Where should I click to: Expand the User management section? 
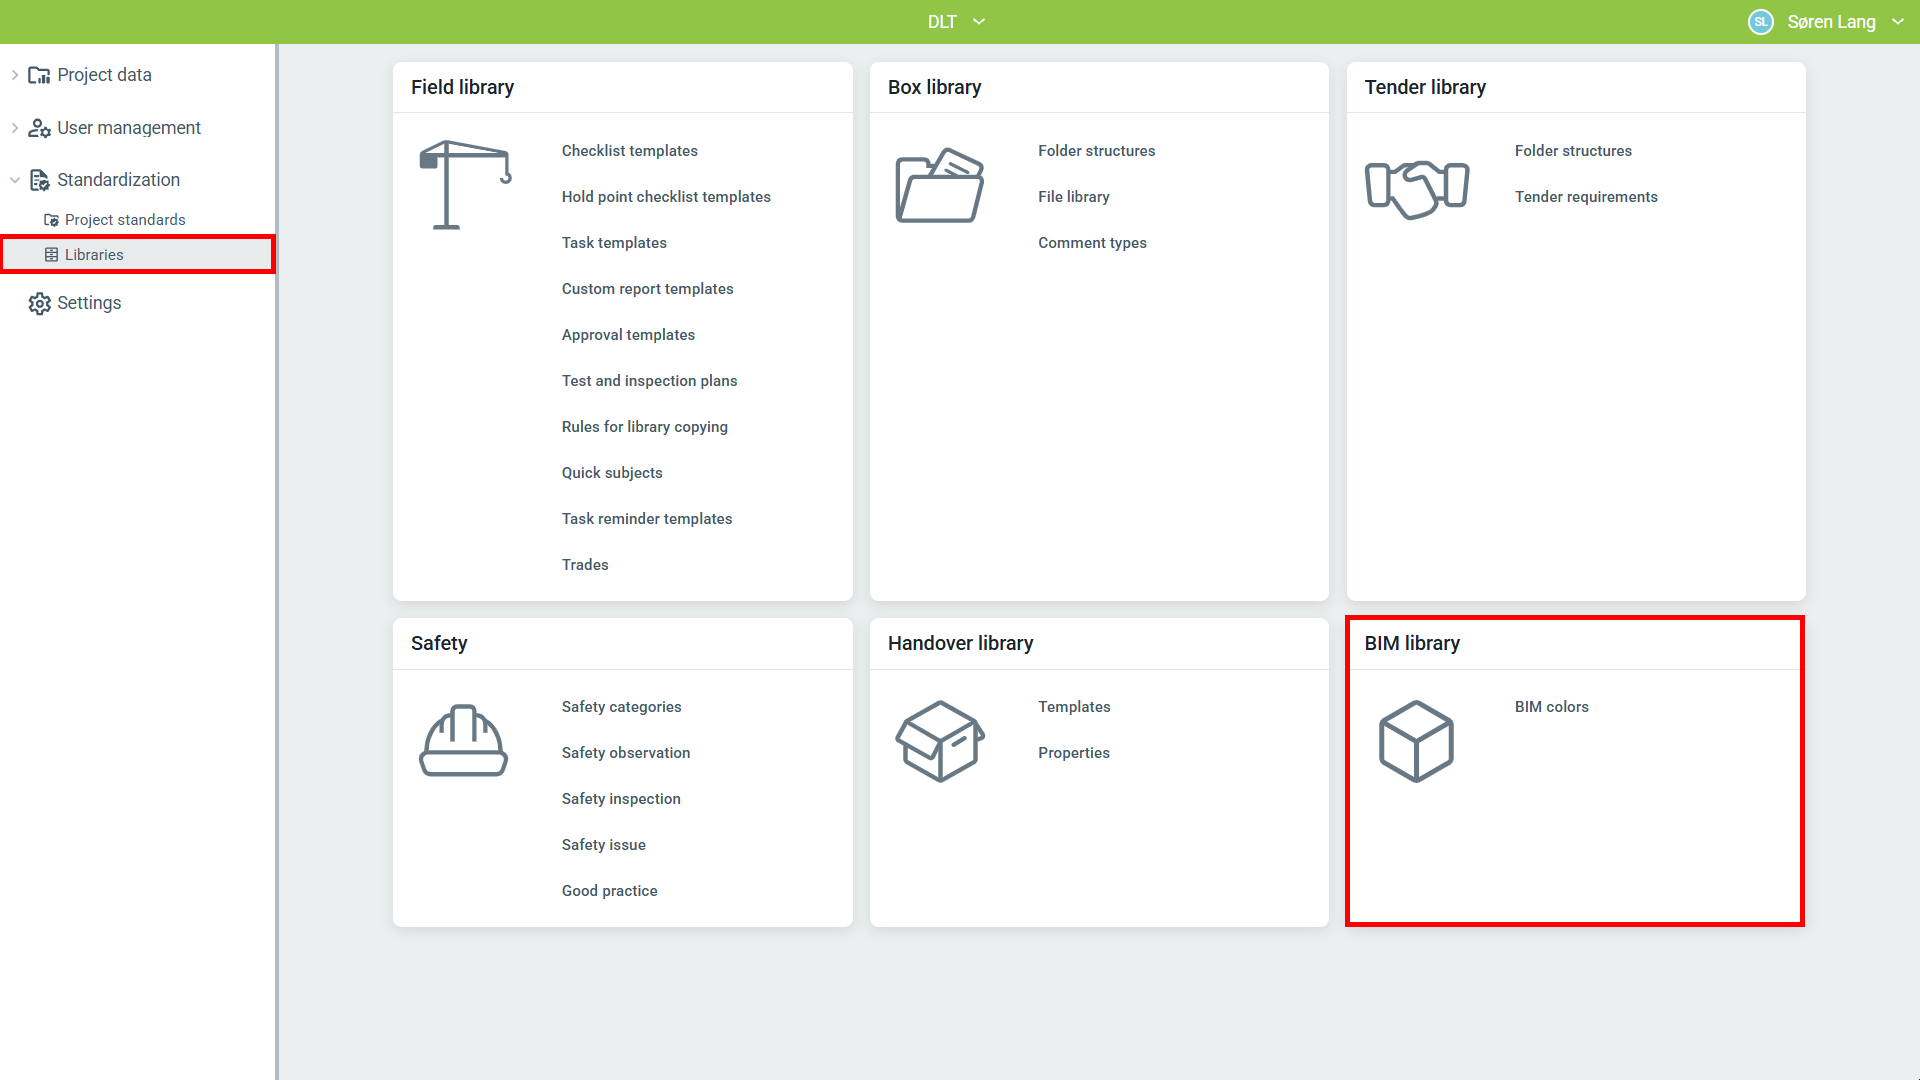tap(15, 128)
